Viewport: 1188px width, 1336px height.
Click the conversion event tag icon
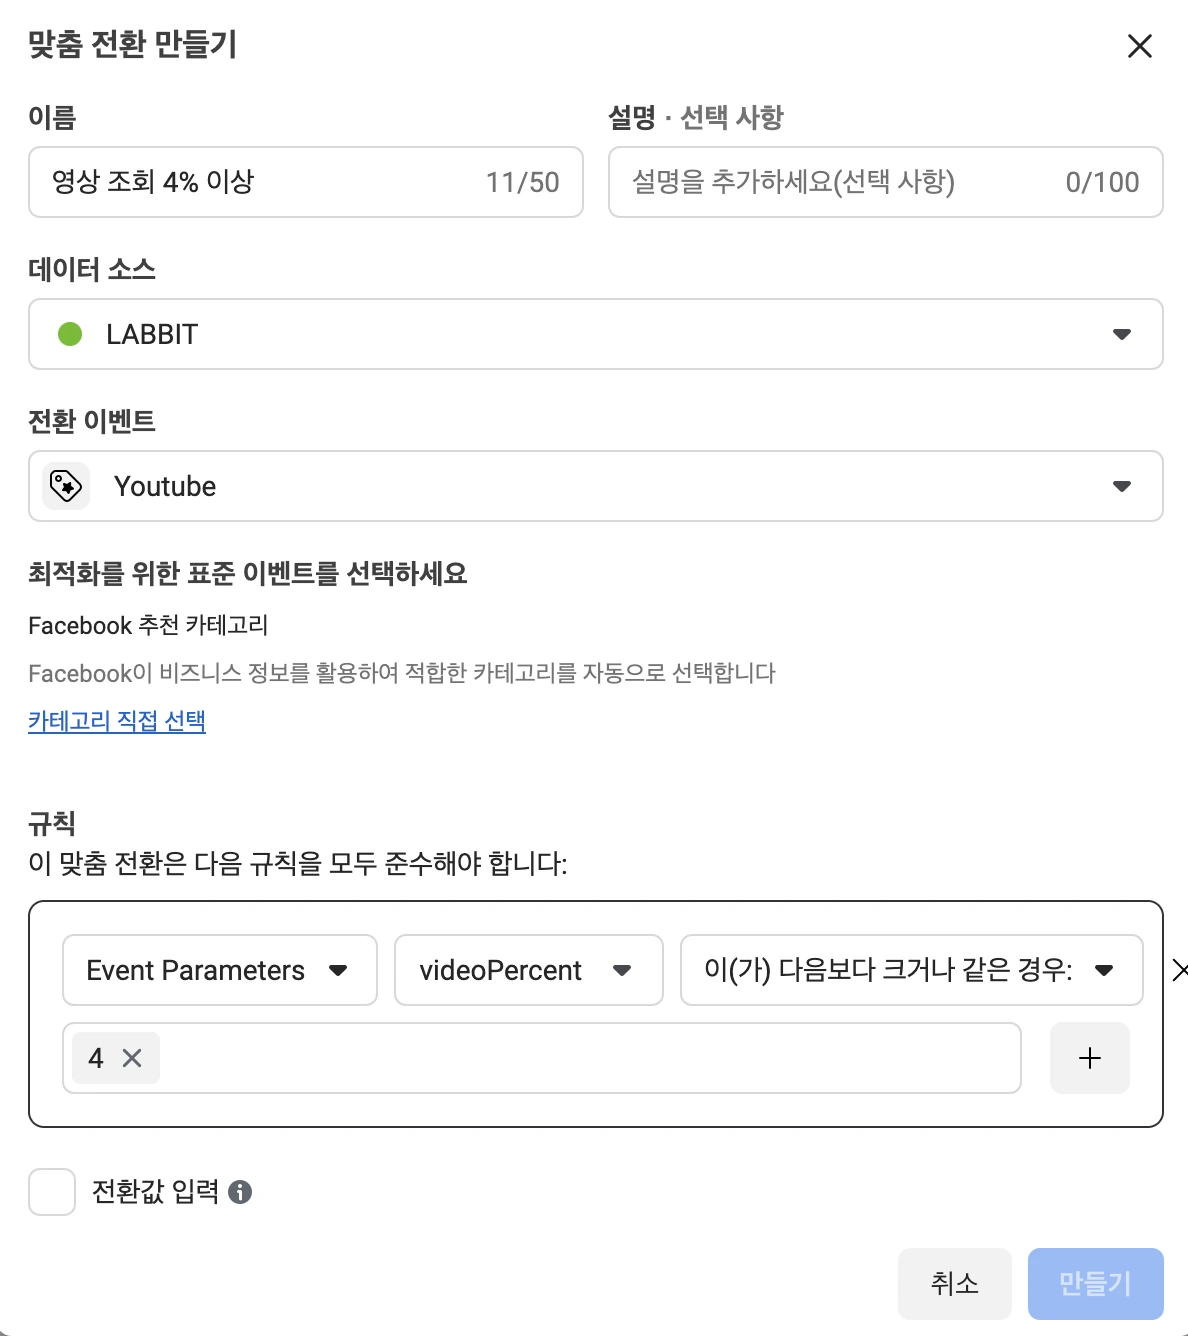click(x=66, y=486)
